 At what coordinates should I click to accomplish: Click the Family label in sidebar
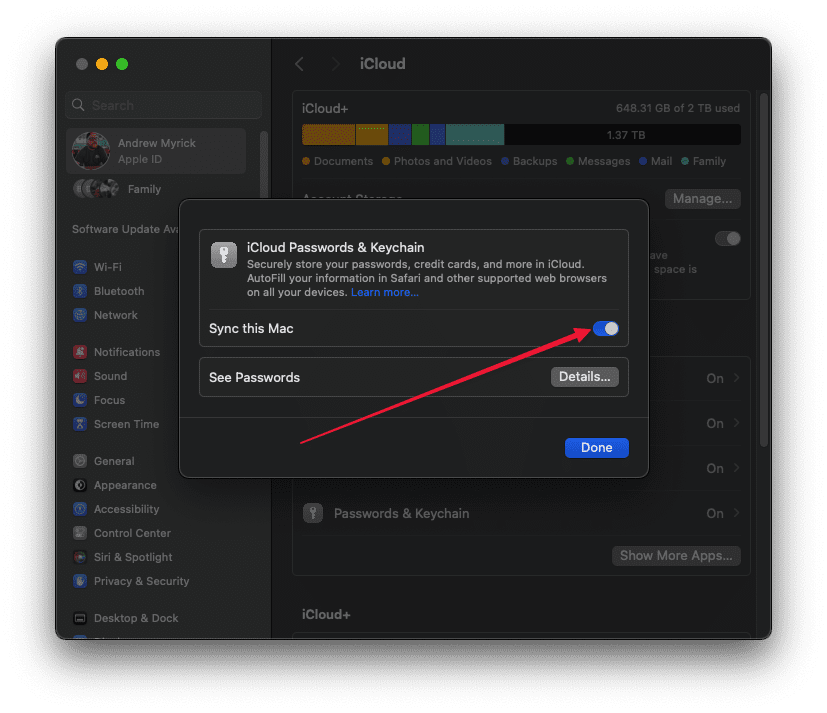click(145, 189)
